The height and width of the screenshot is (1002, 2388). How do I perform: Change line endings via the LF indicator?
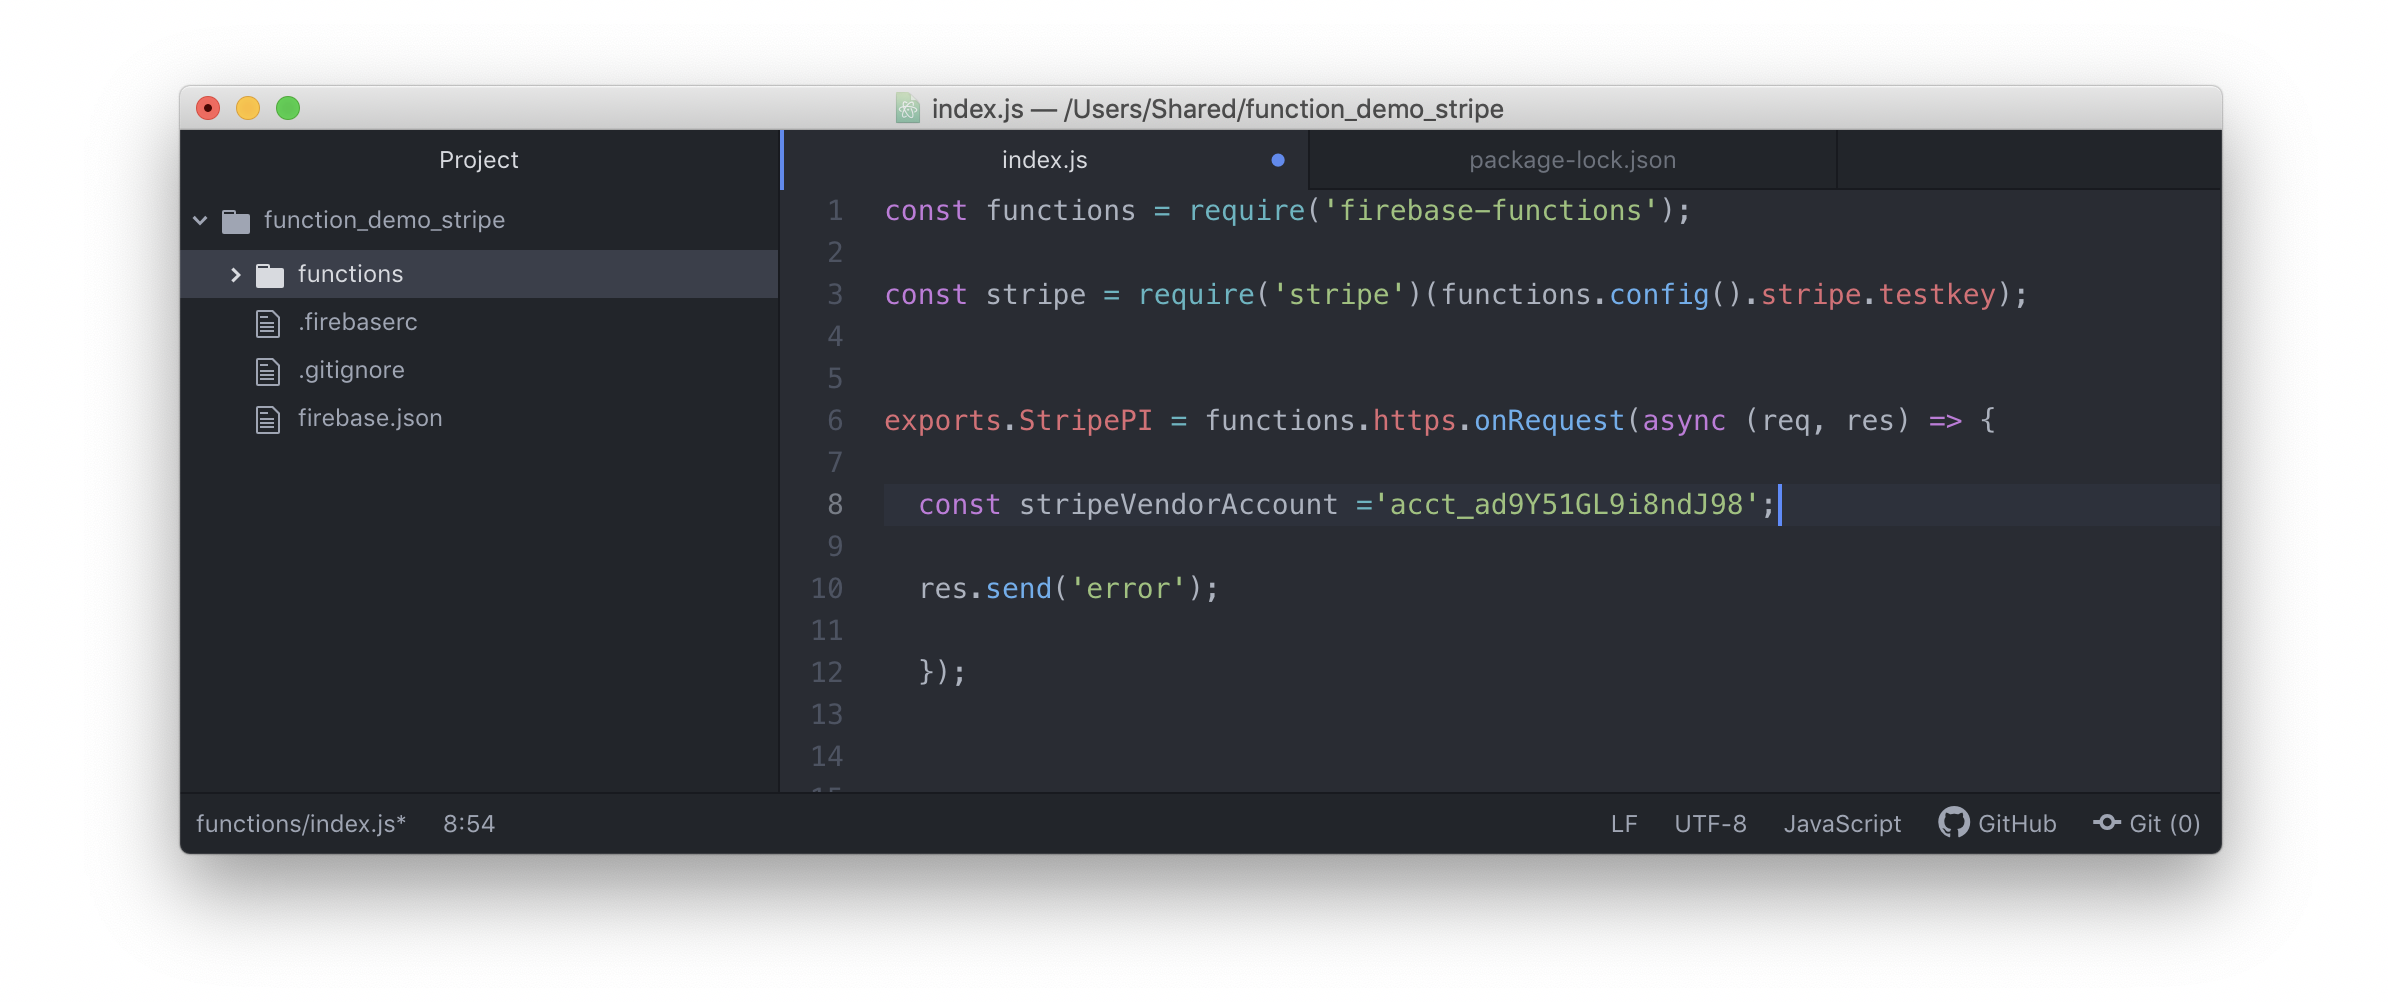(x=1624, y=823)
